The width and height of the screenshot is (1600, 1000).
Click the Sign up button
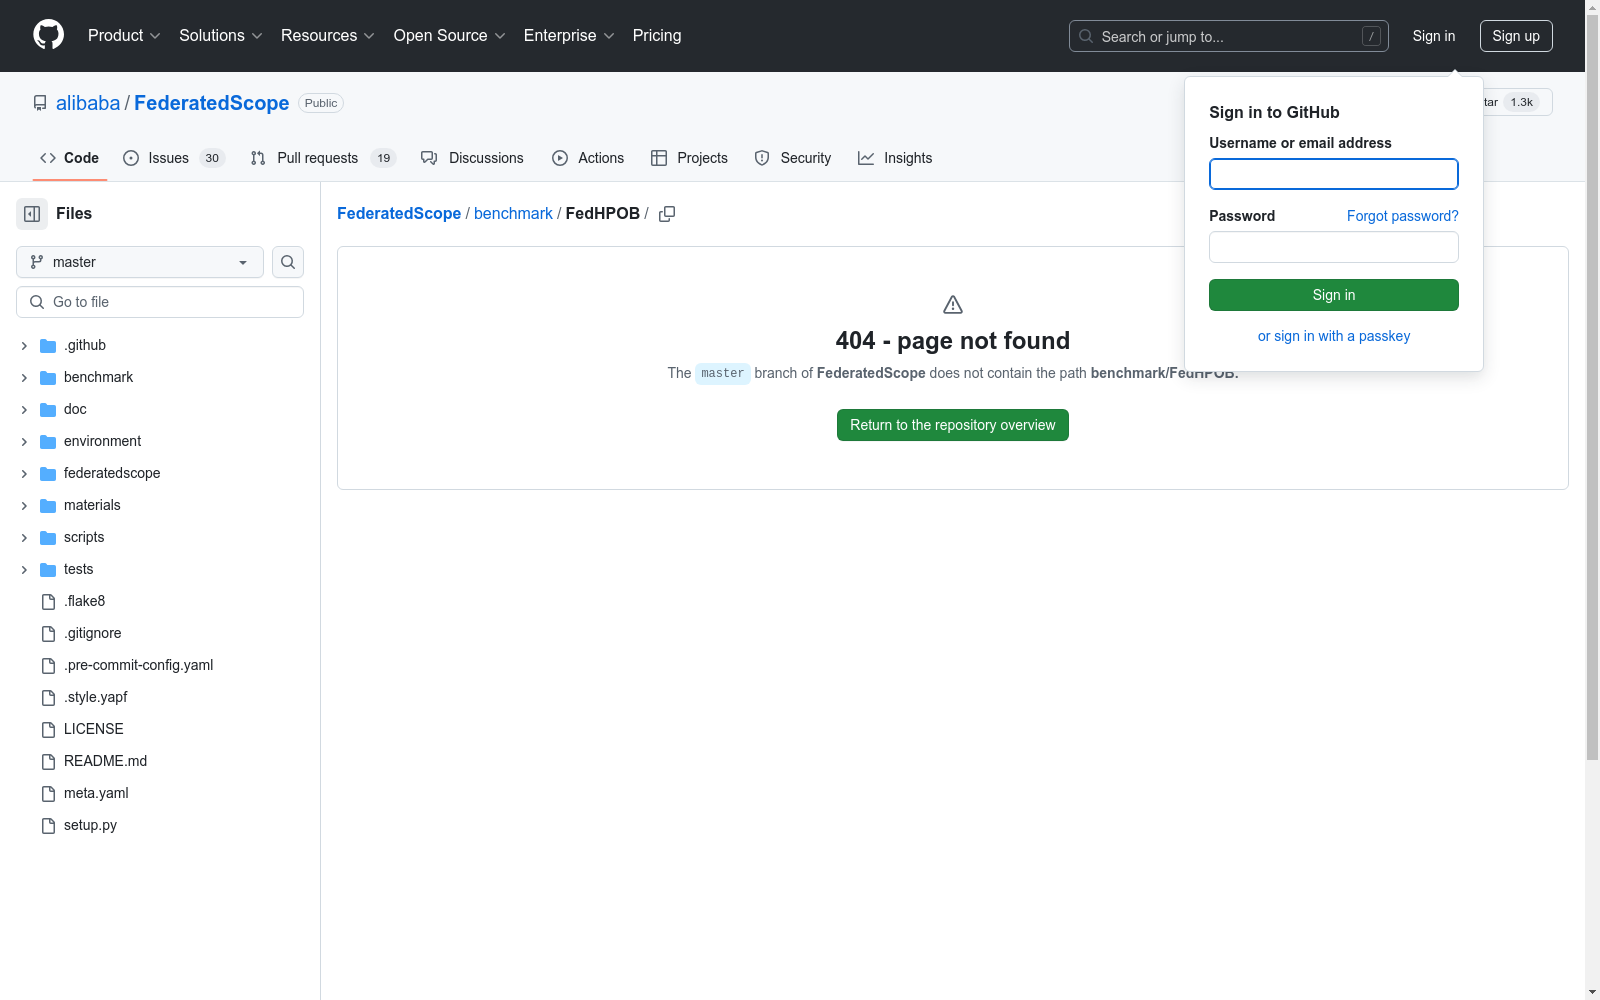click(1516, 36)
